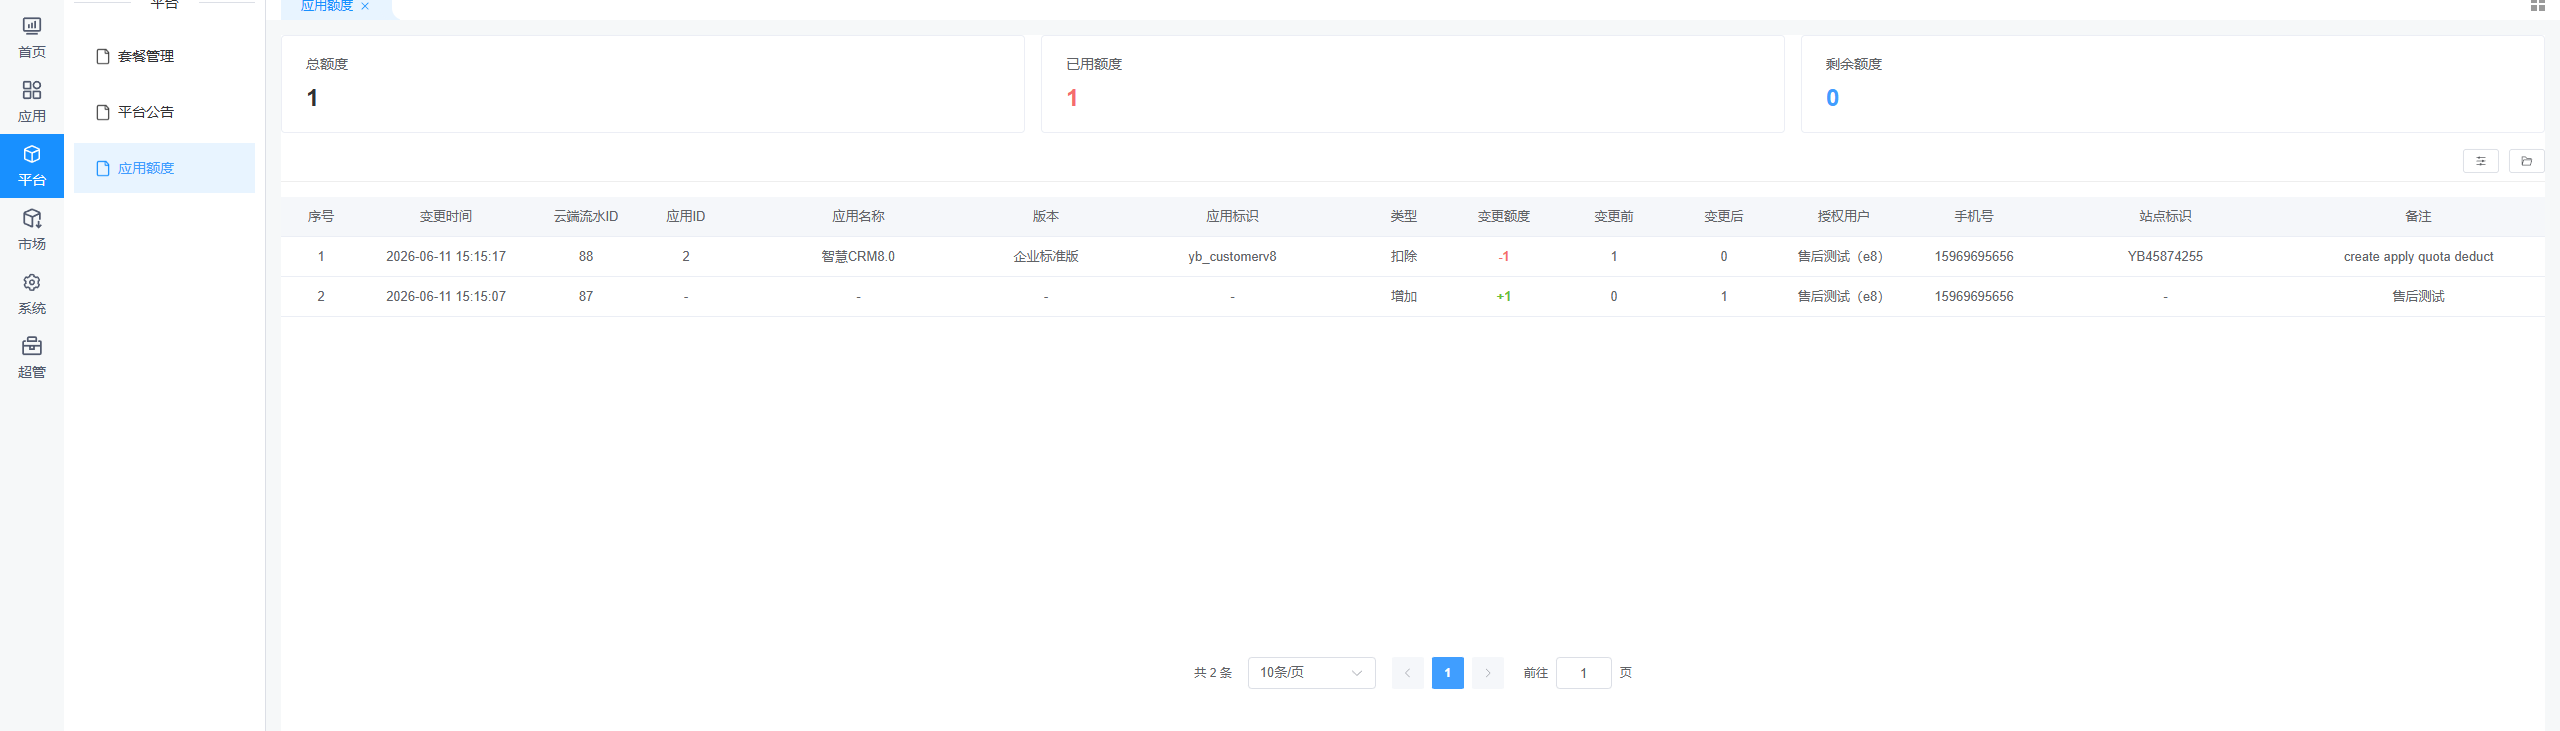Close the 应用额度 tab with the x

pyautogui.click(x=365, y=6)
